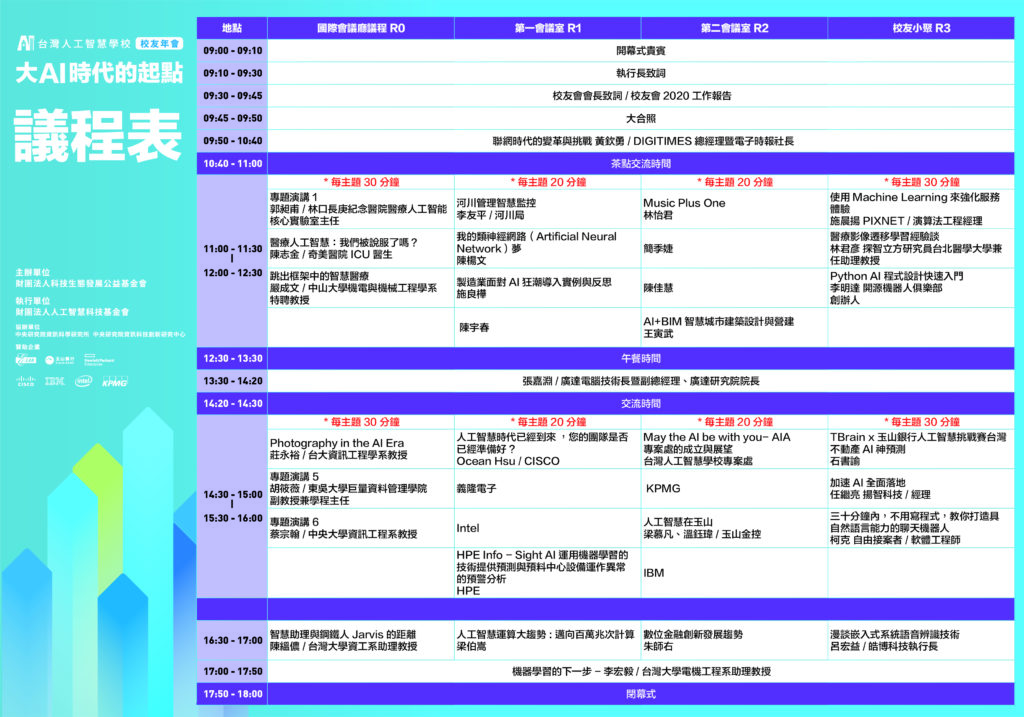1024x717 pixels.
Task: Click the Cisco sponsor logo
Action: (24, 381)
